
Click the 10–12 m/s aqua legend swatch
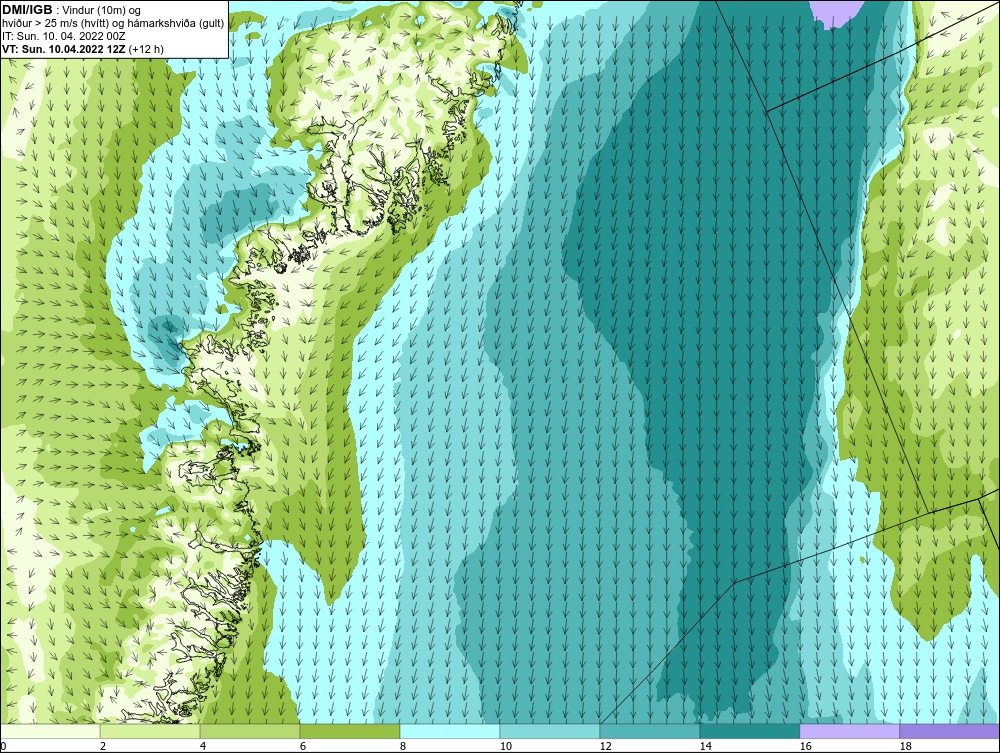click(x=550, y=731)
